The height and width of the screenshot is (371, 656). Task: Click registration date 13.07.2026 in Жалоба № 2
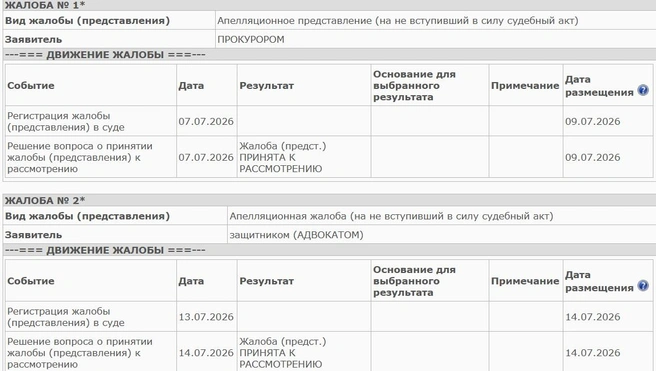click(x=206, y=317)
